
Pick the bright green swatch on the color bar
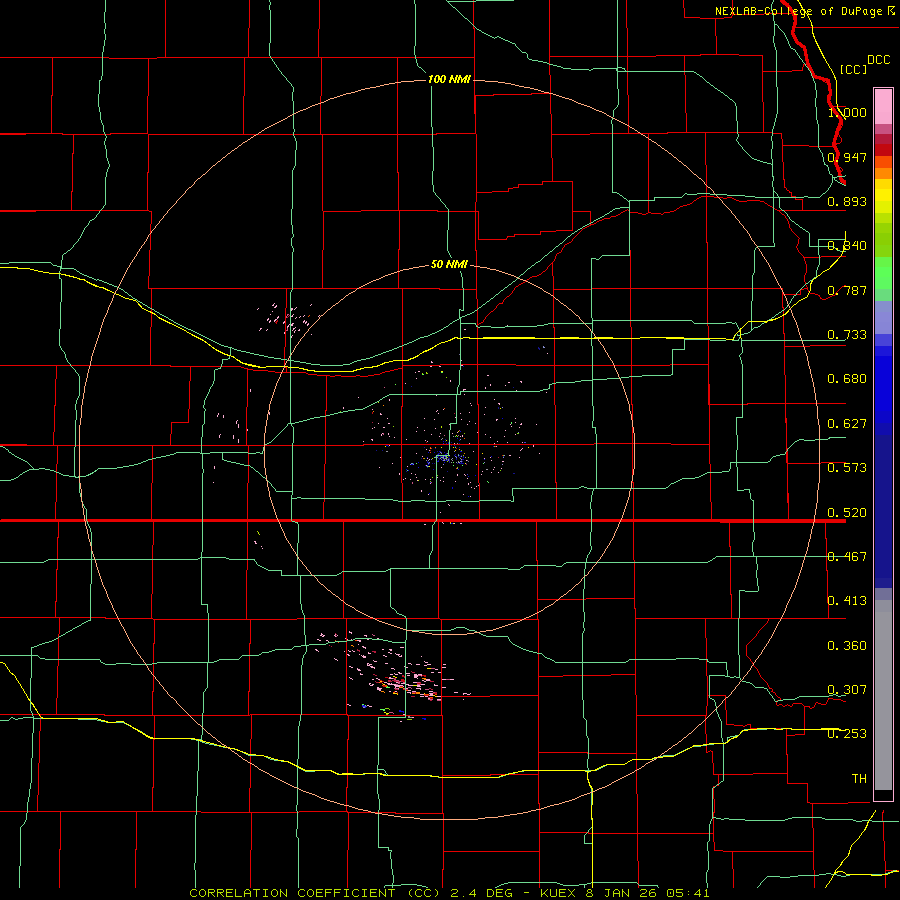[883, 273]
